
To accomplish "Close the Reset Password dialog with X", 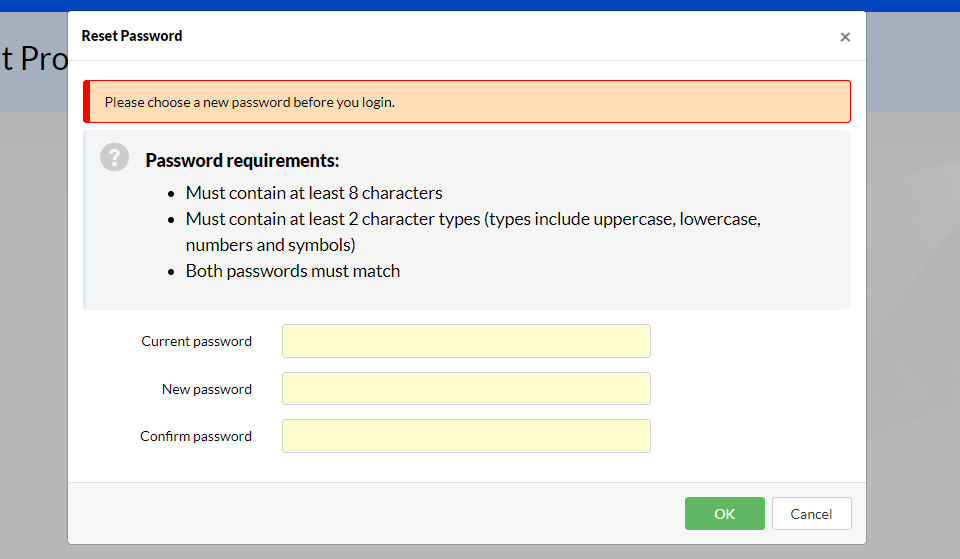I will point(845,37).
